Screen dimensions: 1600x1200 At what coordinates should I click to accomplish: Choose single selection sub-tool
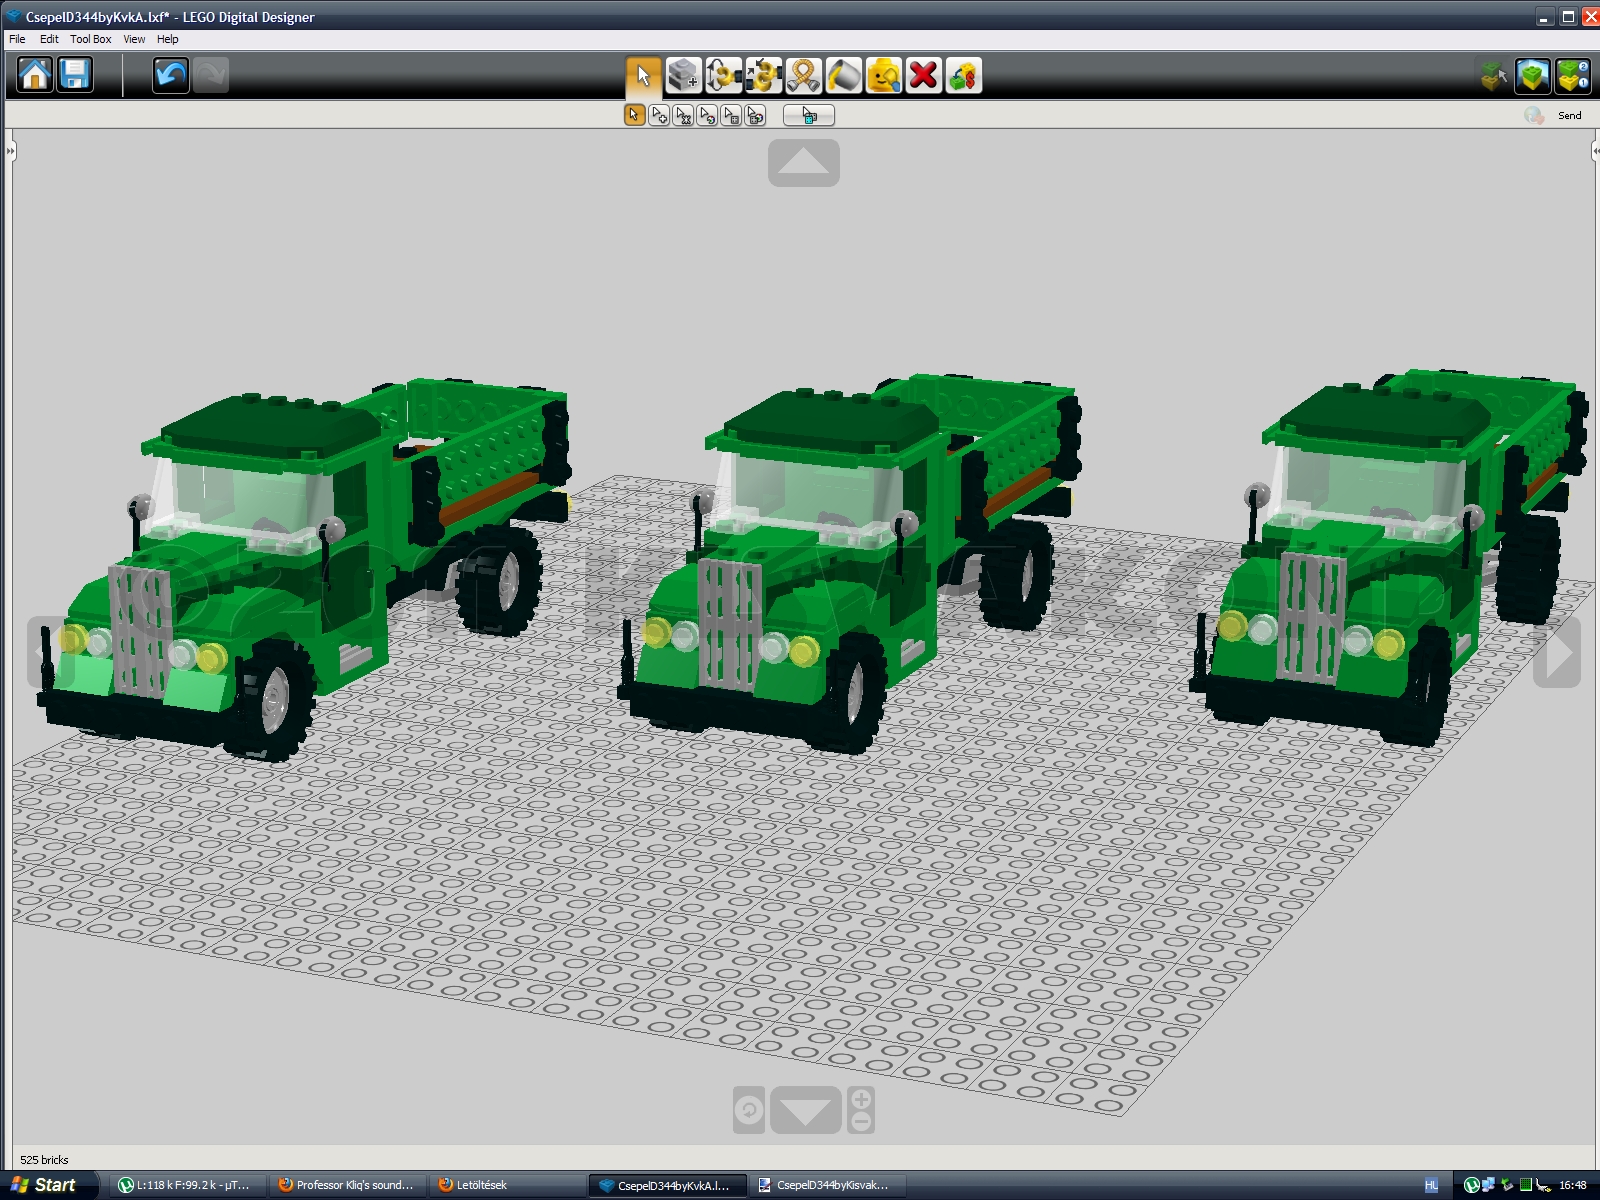point(634,115)
